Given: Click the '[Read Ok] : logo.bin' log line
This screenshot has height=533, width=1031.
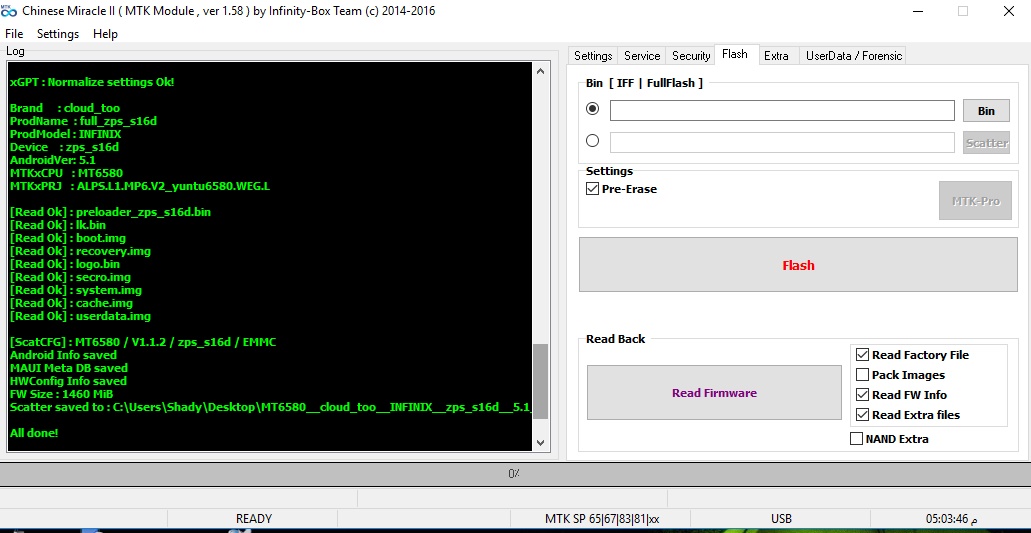Looking at the screenshot, I should [x=65, y=264].
